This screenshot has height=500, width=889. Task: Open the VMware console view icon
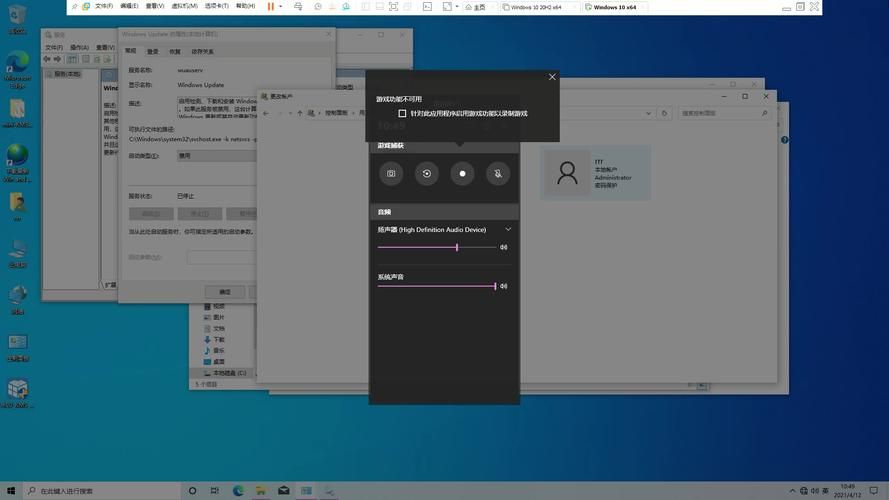(x=427, y=7)
